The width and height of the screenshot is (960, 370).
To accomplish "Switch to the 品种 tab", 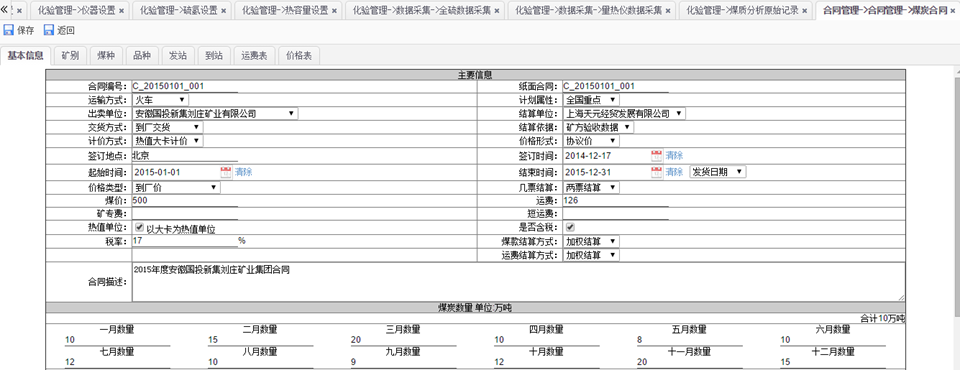I will point(142,56).
